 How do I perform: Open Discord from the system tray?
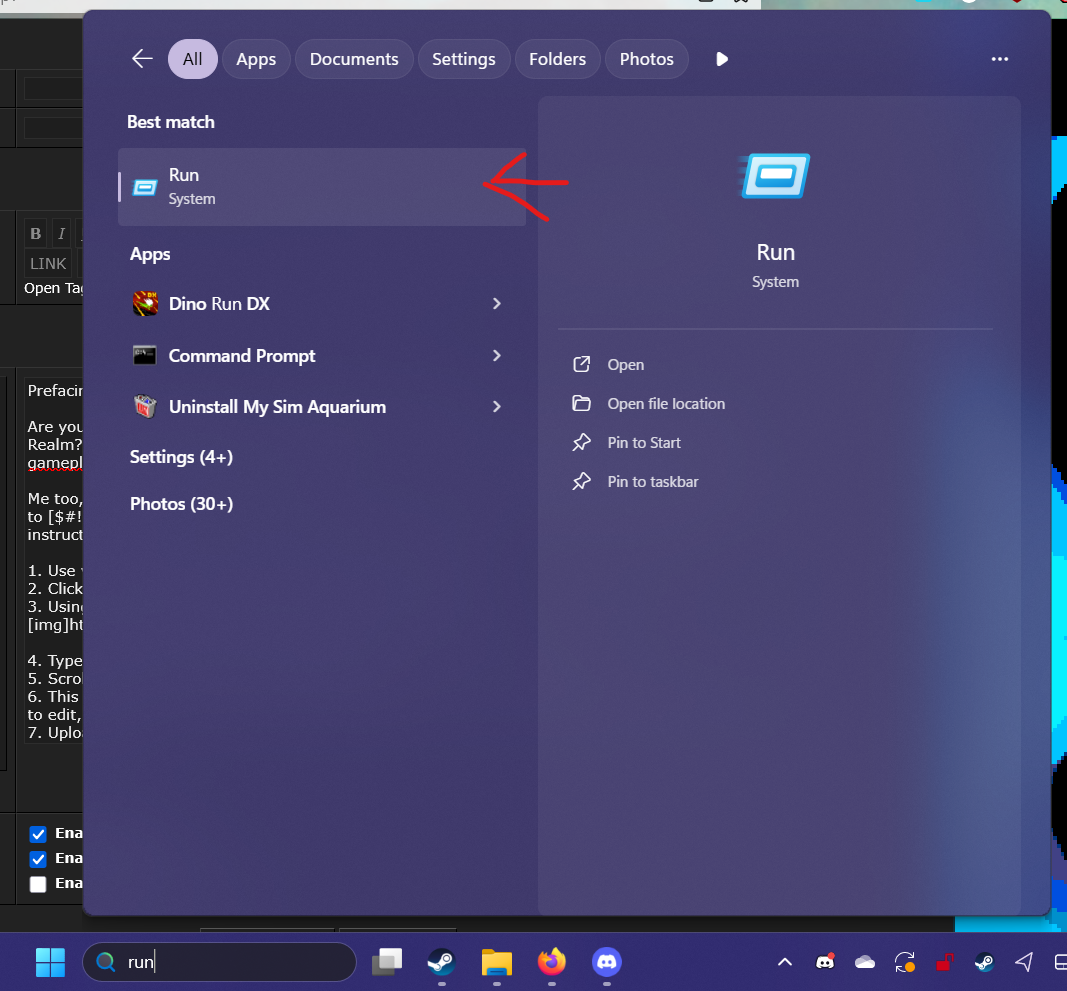pos(825,961)
